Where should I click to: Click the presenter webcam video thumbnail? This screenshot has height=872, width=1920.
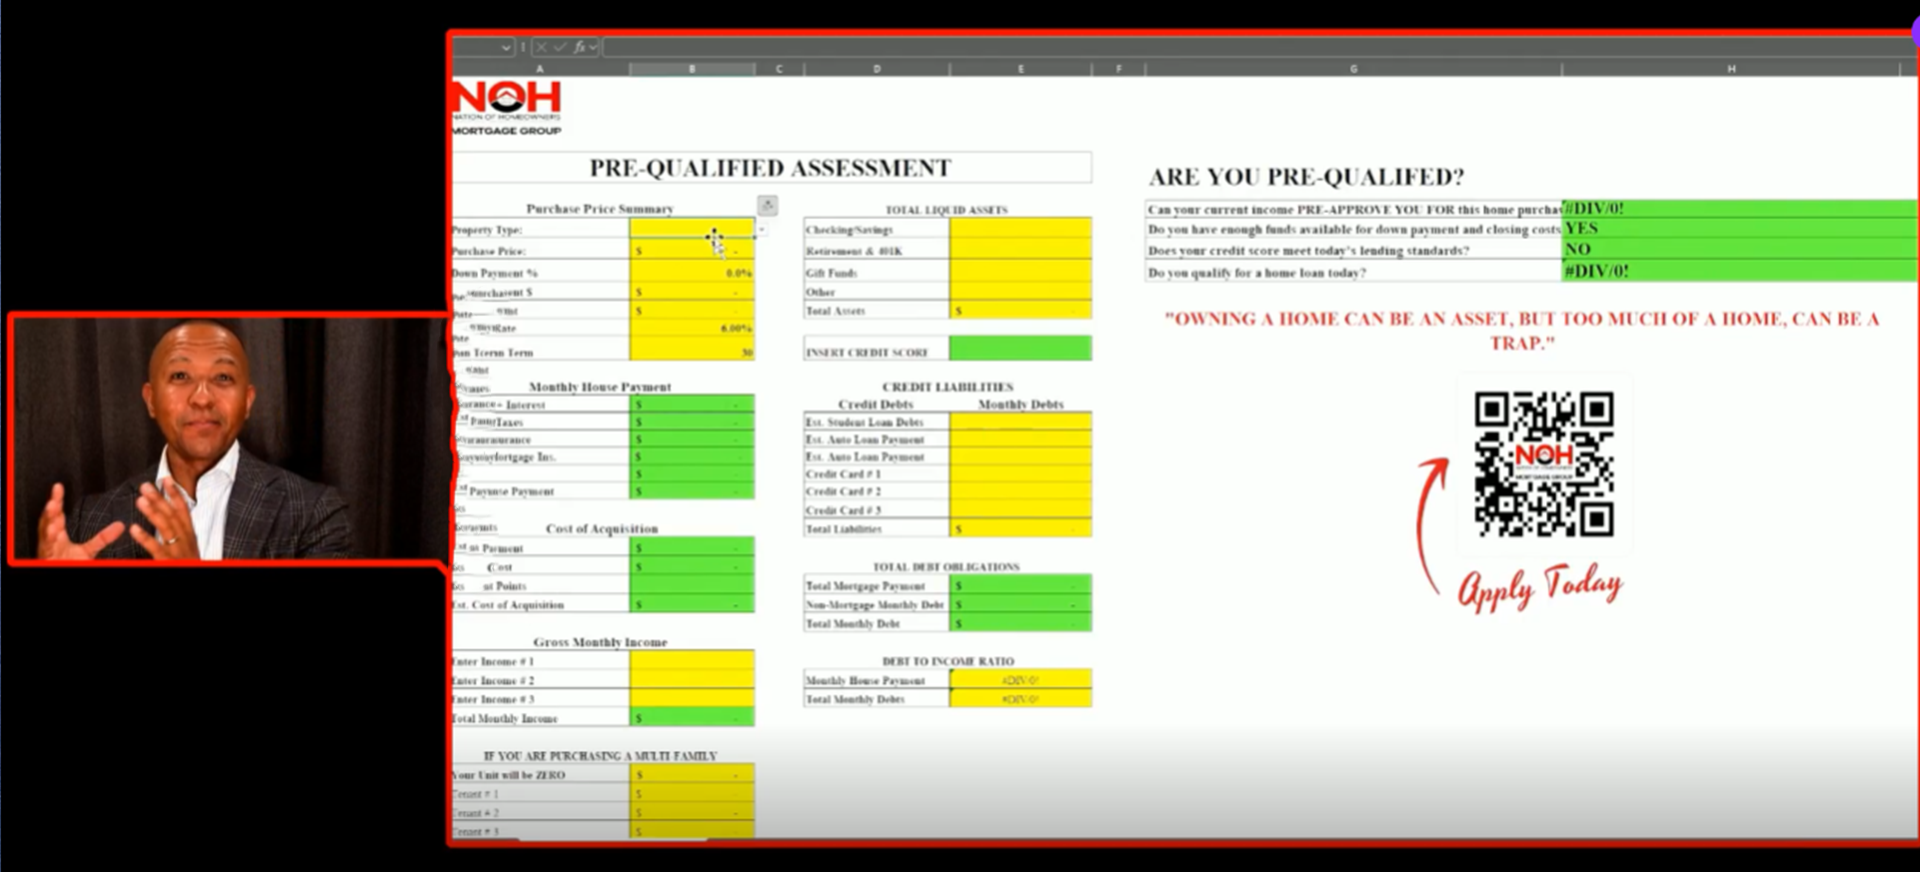point(228,438)
